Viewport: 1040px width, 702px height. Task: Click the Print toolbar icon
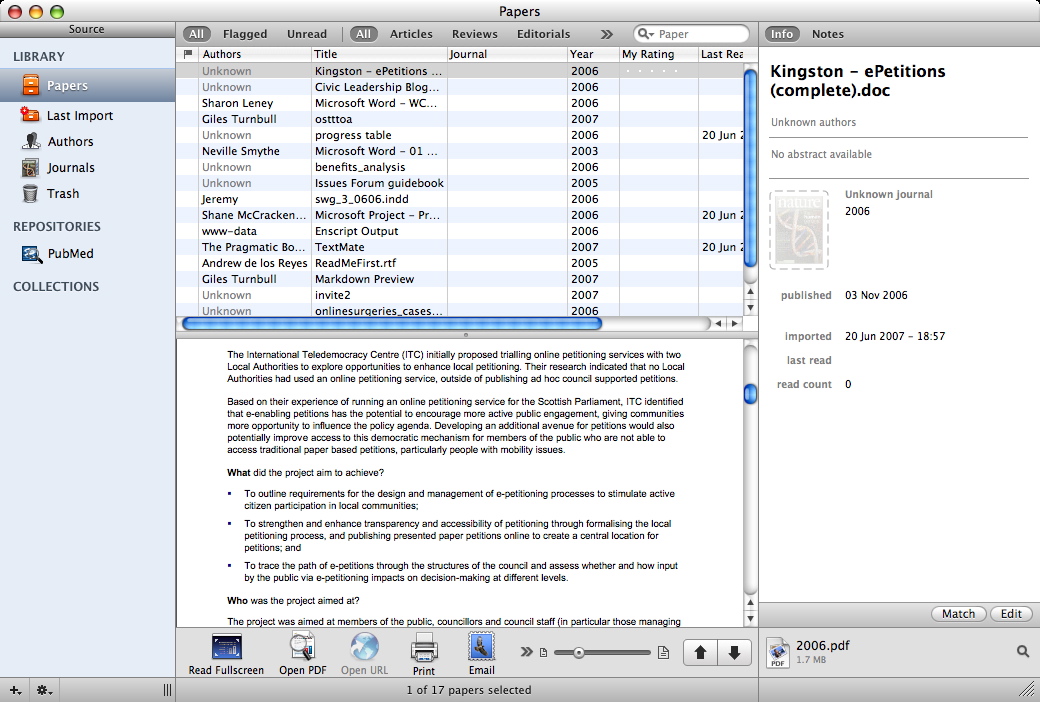coord(424,647)
